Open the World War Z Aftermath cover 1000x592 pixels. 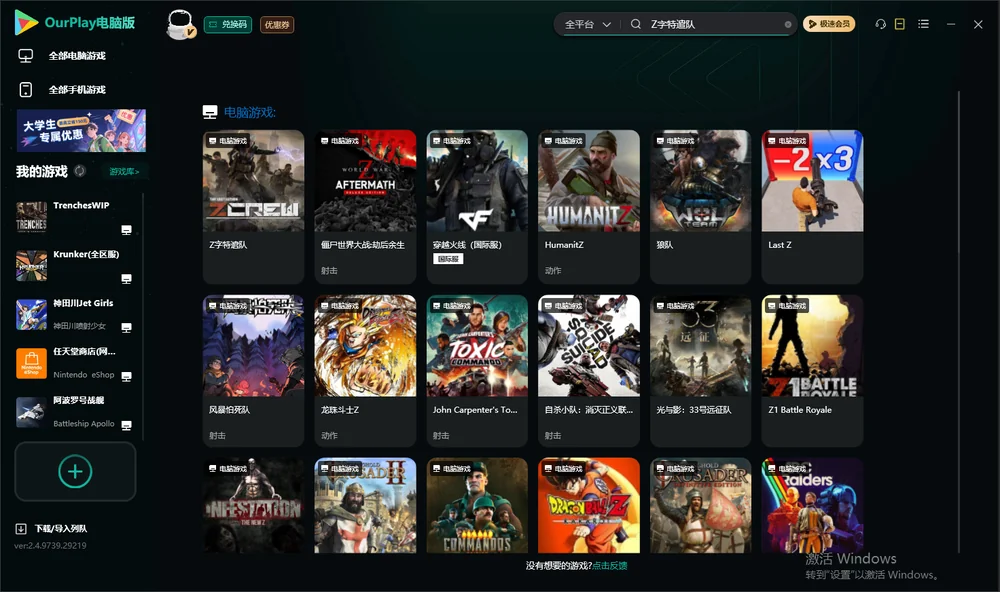[365, 181]
